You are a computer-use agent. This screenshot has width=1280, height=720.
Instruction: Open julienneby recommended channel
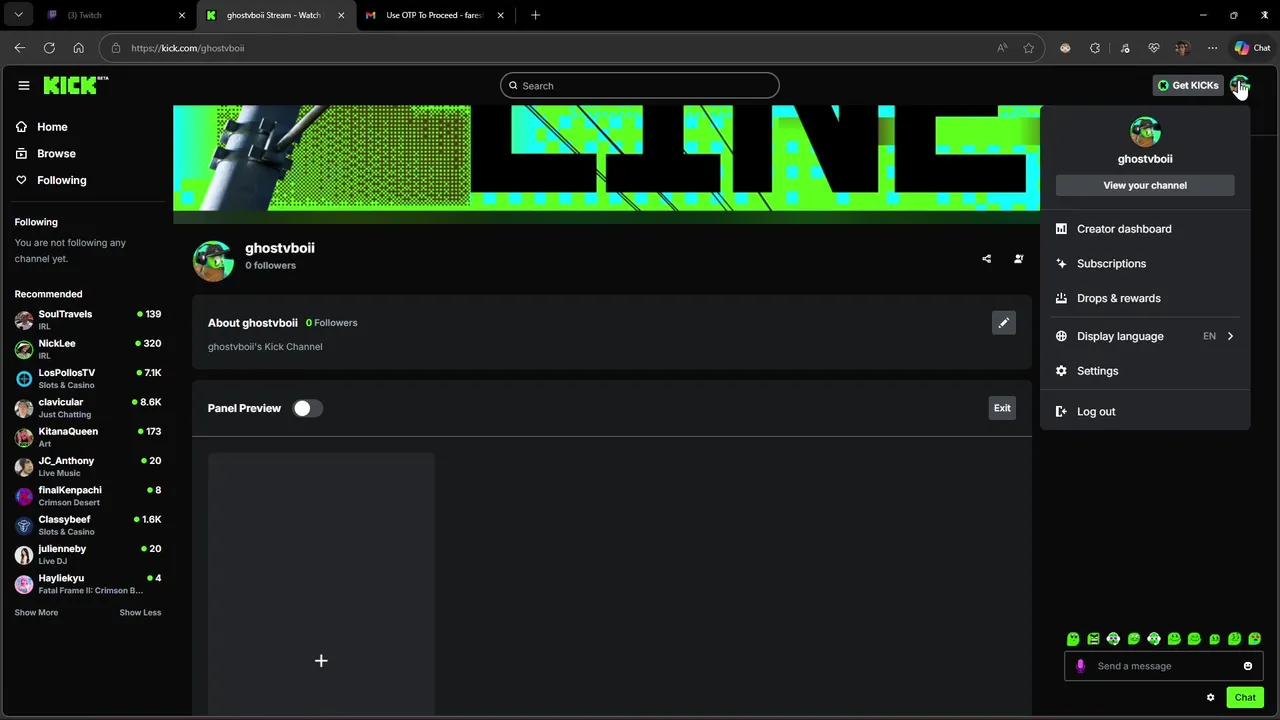point(88,555)
